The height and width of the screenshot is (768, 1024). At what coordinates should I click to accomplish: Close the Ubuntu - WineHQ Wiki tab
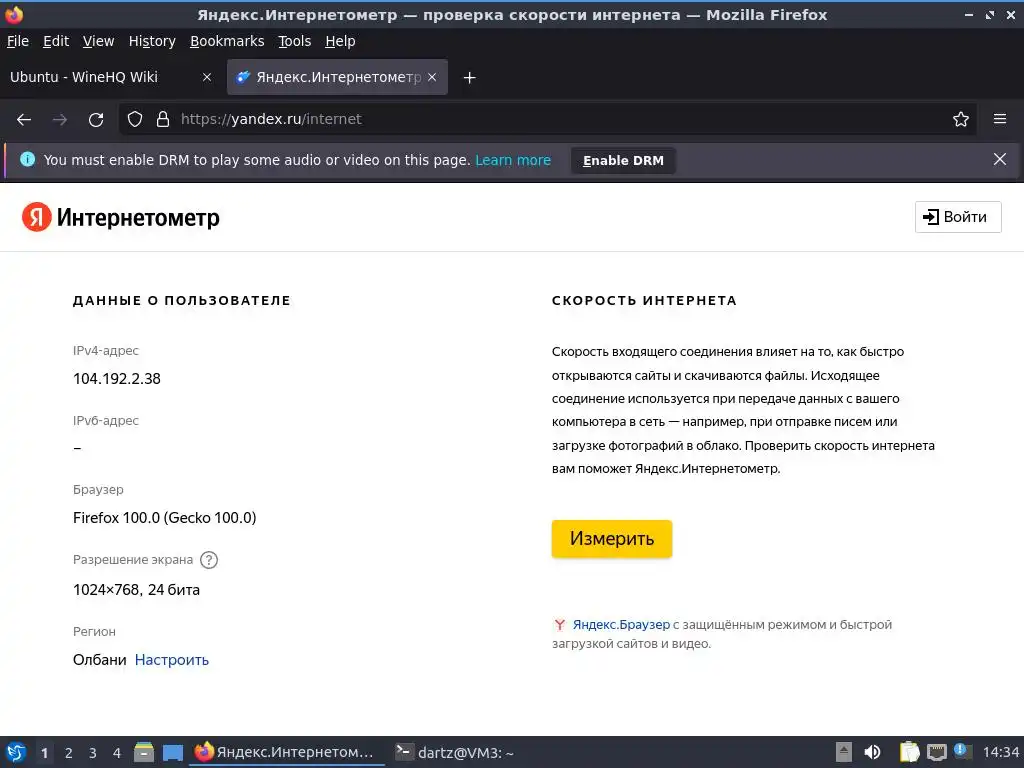coord(207,77)
